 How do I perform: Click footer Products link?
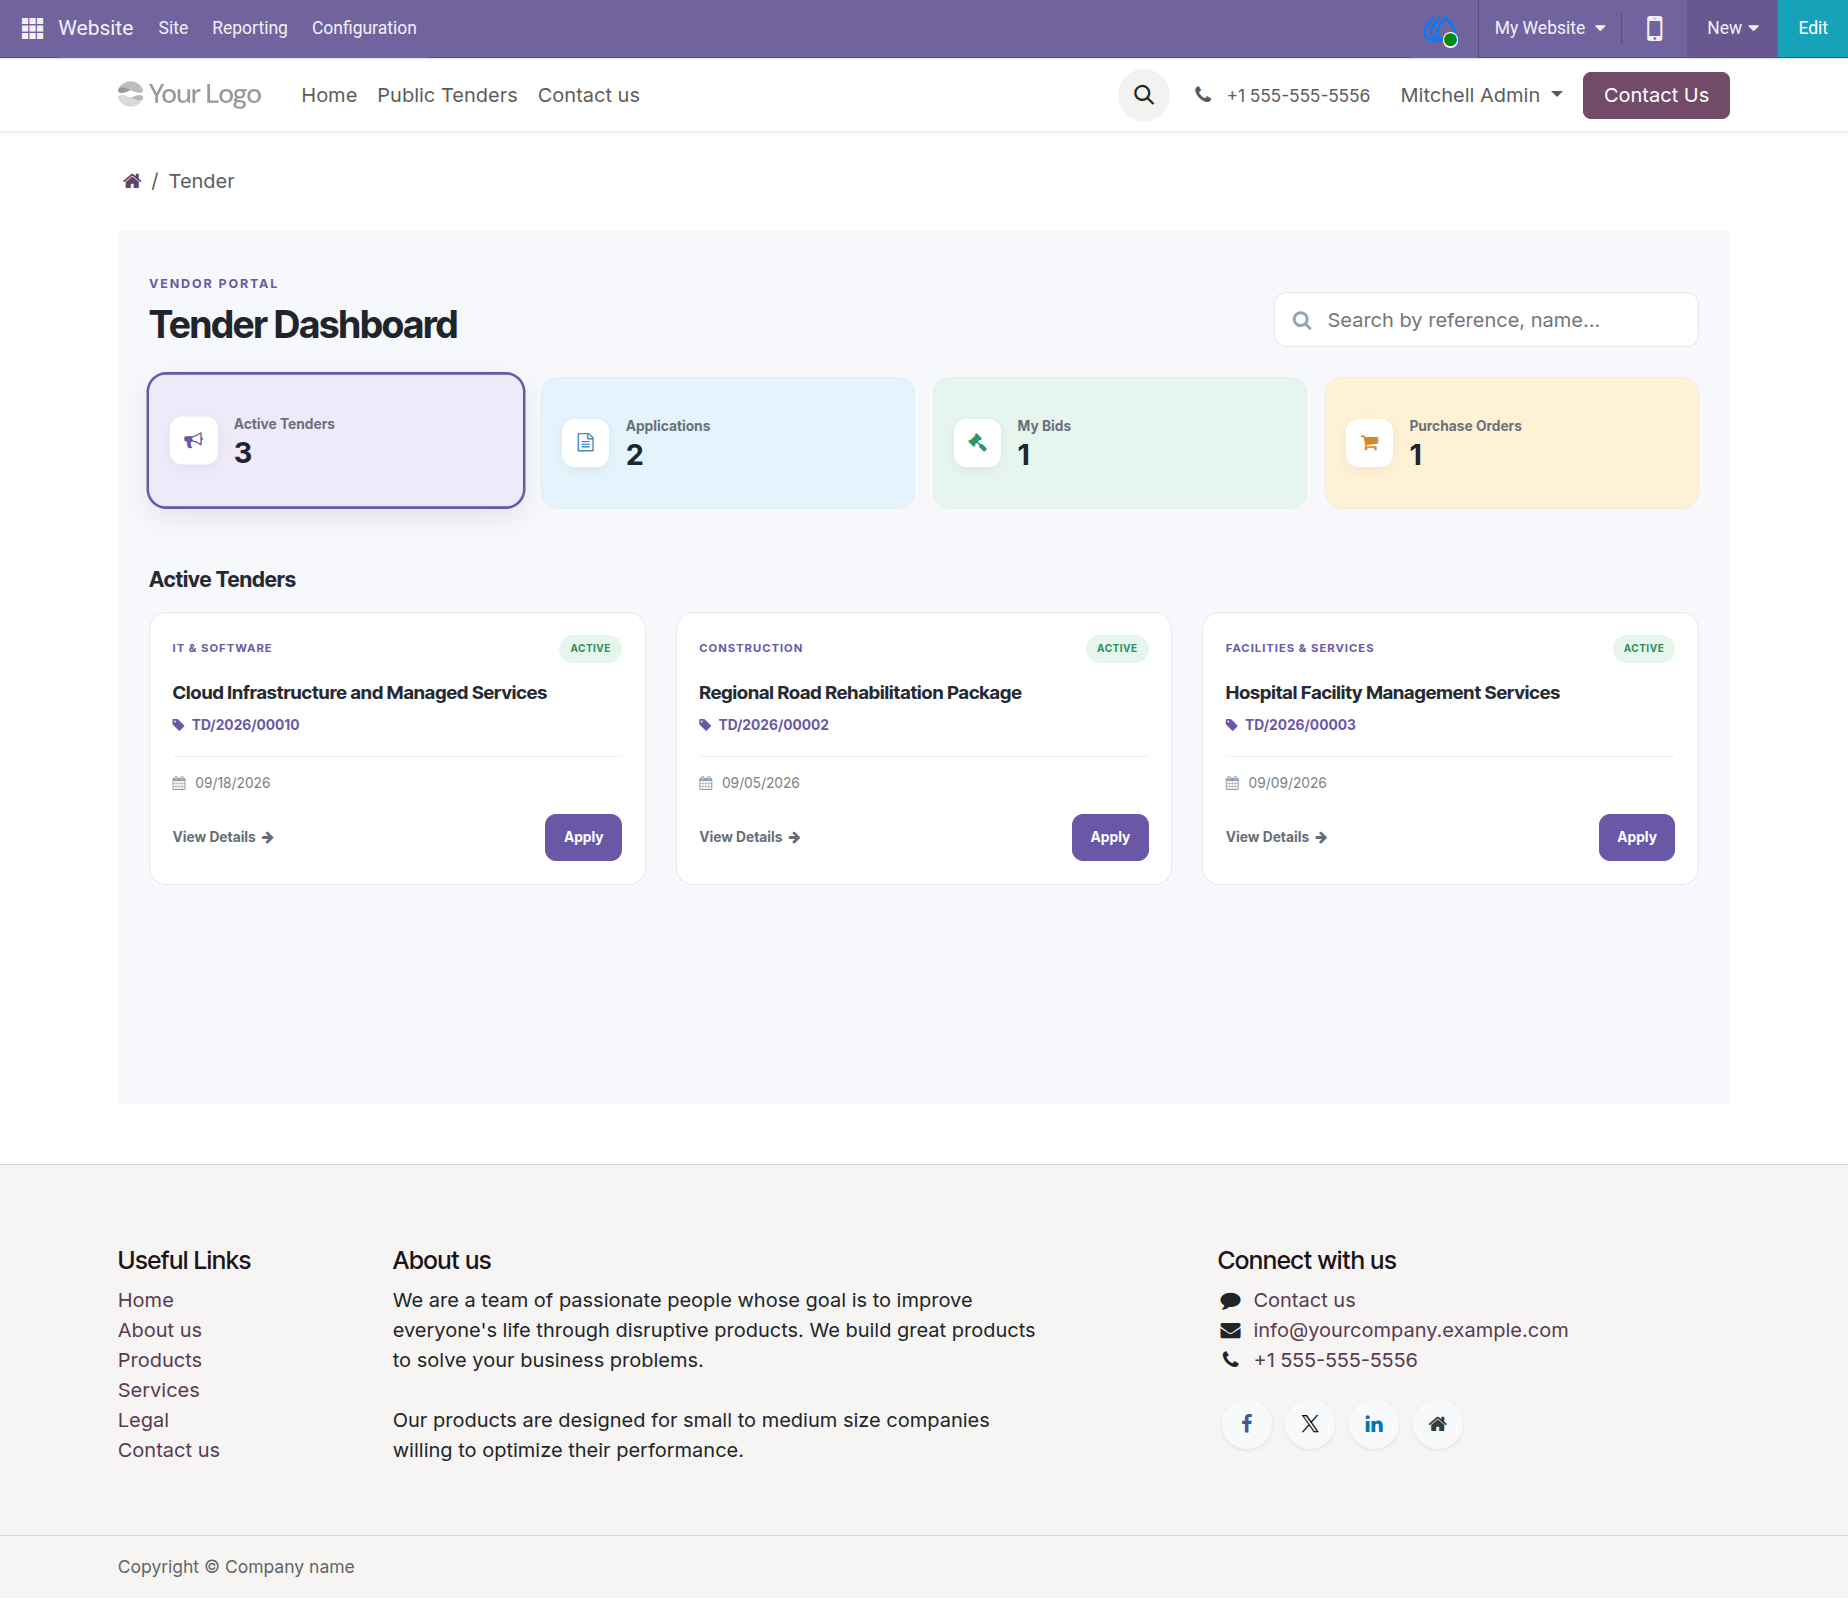click(x=160, y=1360)
